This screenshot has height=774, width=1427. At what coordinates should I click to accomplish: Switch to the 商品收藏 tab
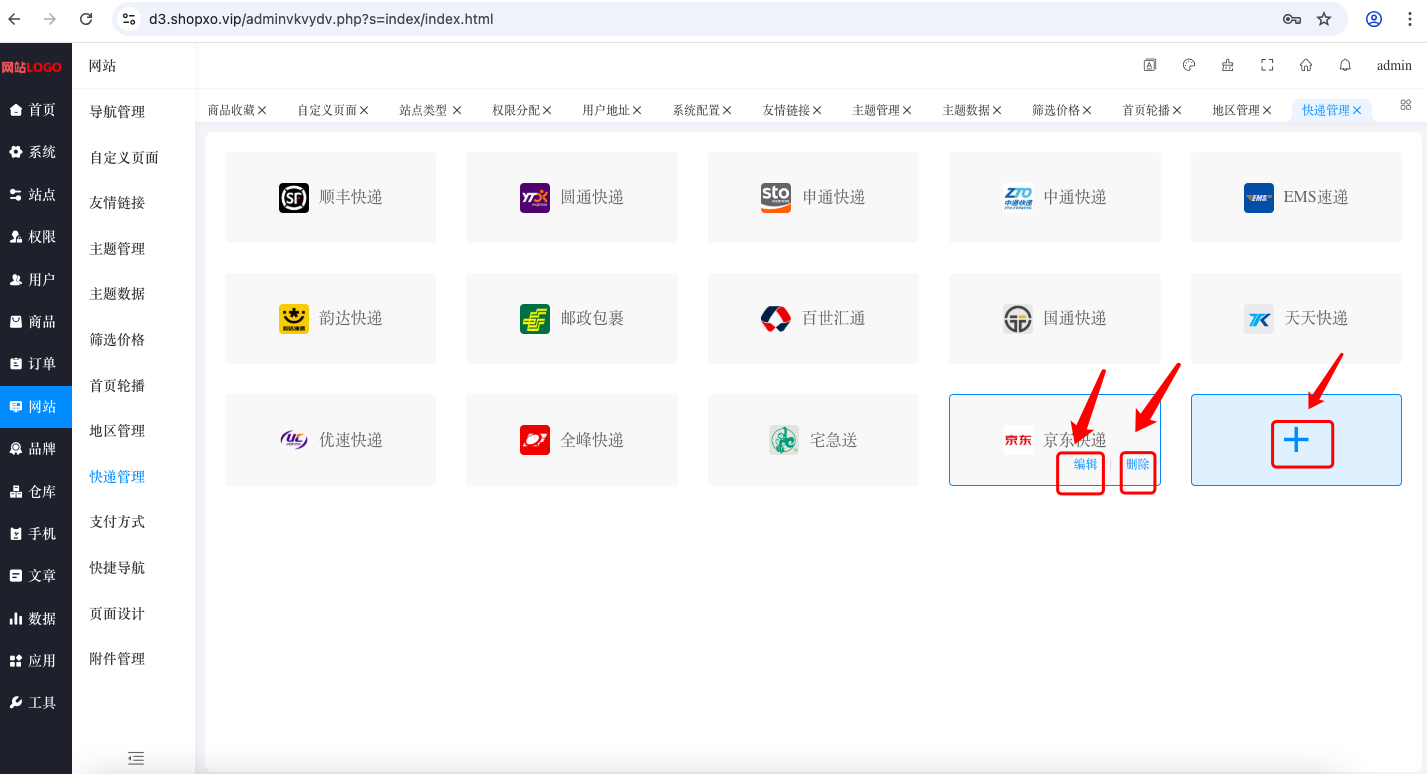pos(231,111)
